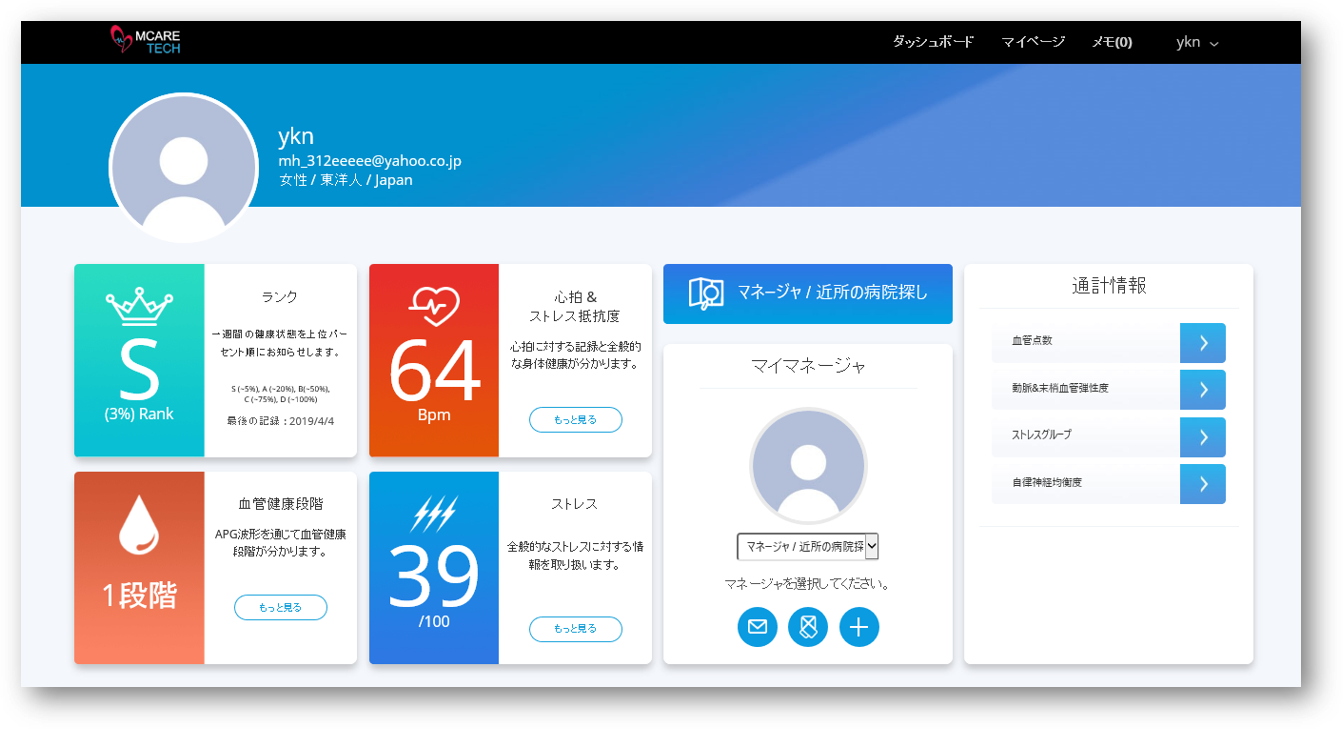Expand the 血管点数 arrow
The width and height of the screenshot is (1343, 729).
[1203, 342]
